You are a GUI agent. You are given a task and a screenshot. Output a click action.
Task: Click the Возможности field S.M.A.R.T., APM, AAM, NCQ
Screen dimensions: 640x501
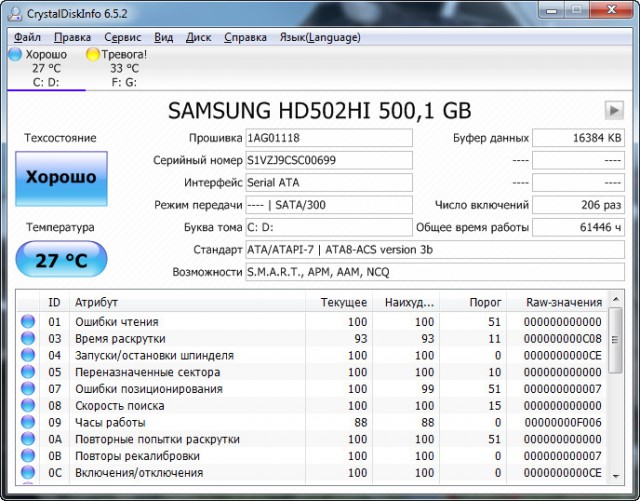click(435, 272)
